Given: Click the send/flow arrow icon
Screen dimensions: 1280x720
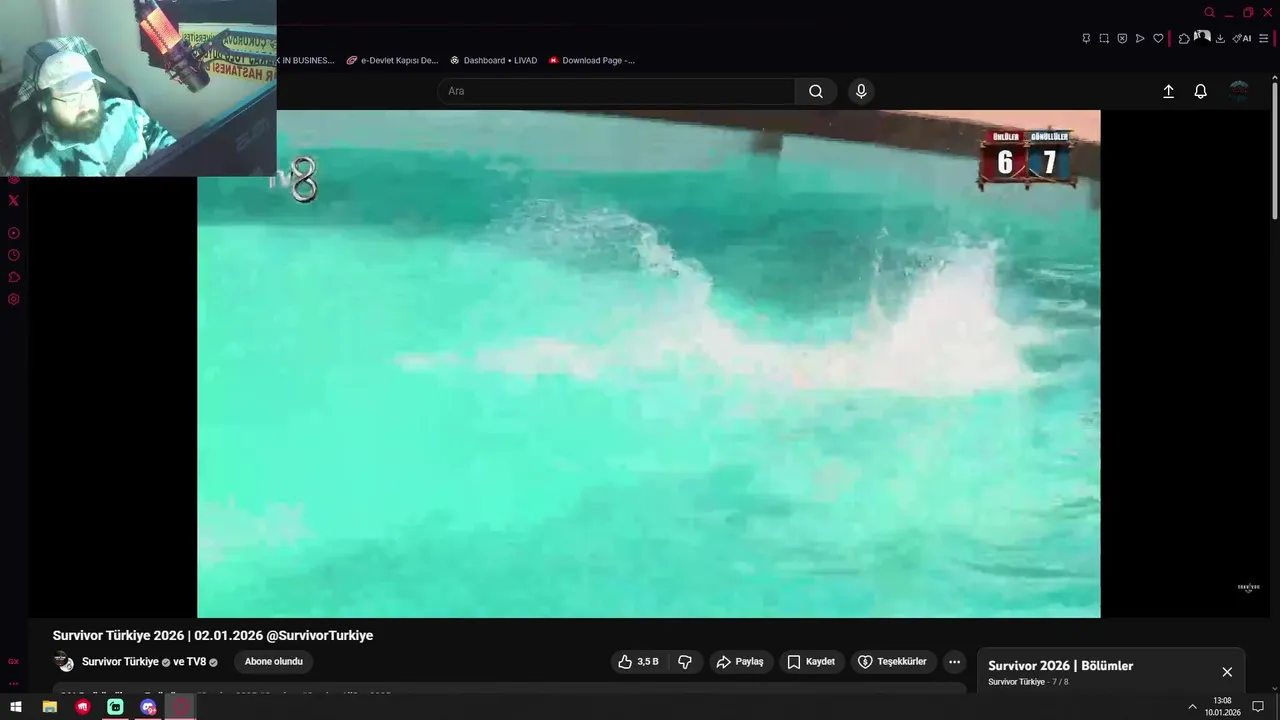Looking at the screenshot, I should click(1140, 38).
